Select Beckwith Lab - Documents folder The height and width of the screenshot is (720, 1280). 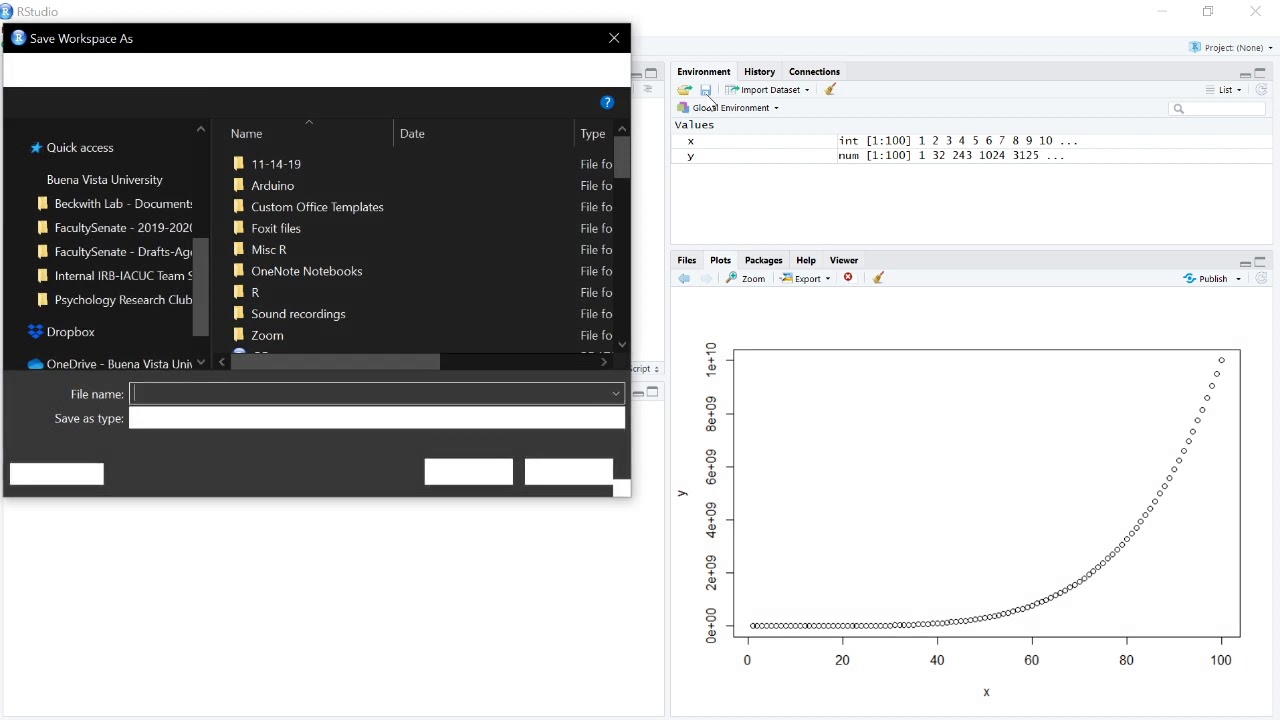[x=123, y=204]
